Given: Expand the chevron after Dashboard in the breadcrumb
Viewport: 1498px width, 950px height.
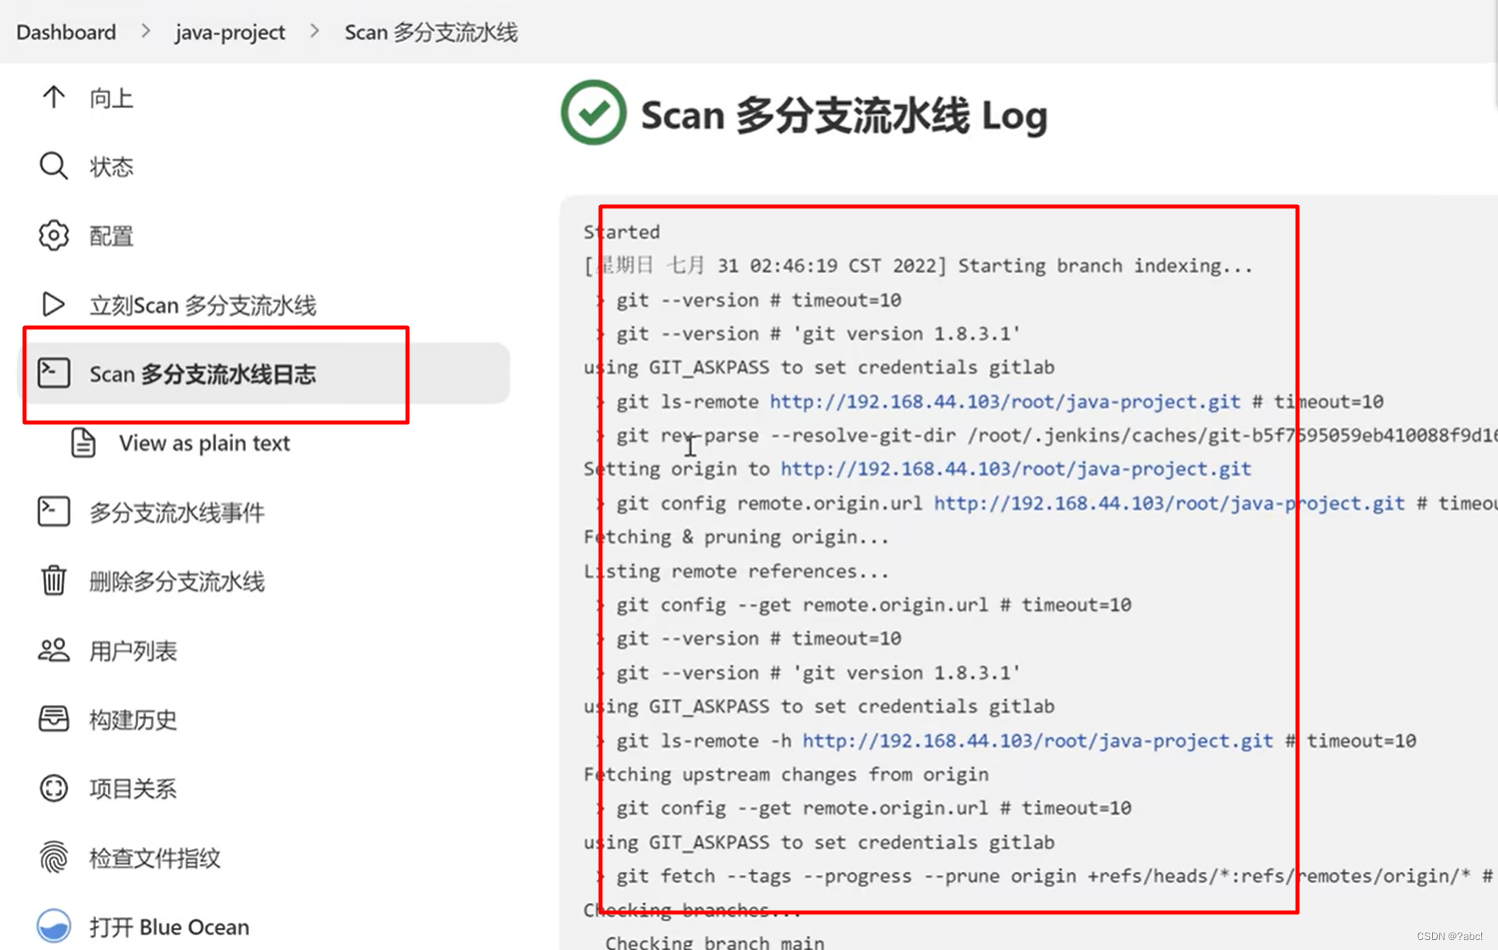Looking at the screenshot, I should (146, 32).
